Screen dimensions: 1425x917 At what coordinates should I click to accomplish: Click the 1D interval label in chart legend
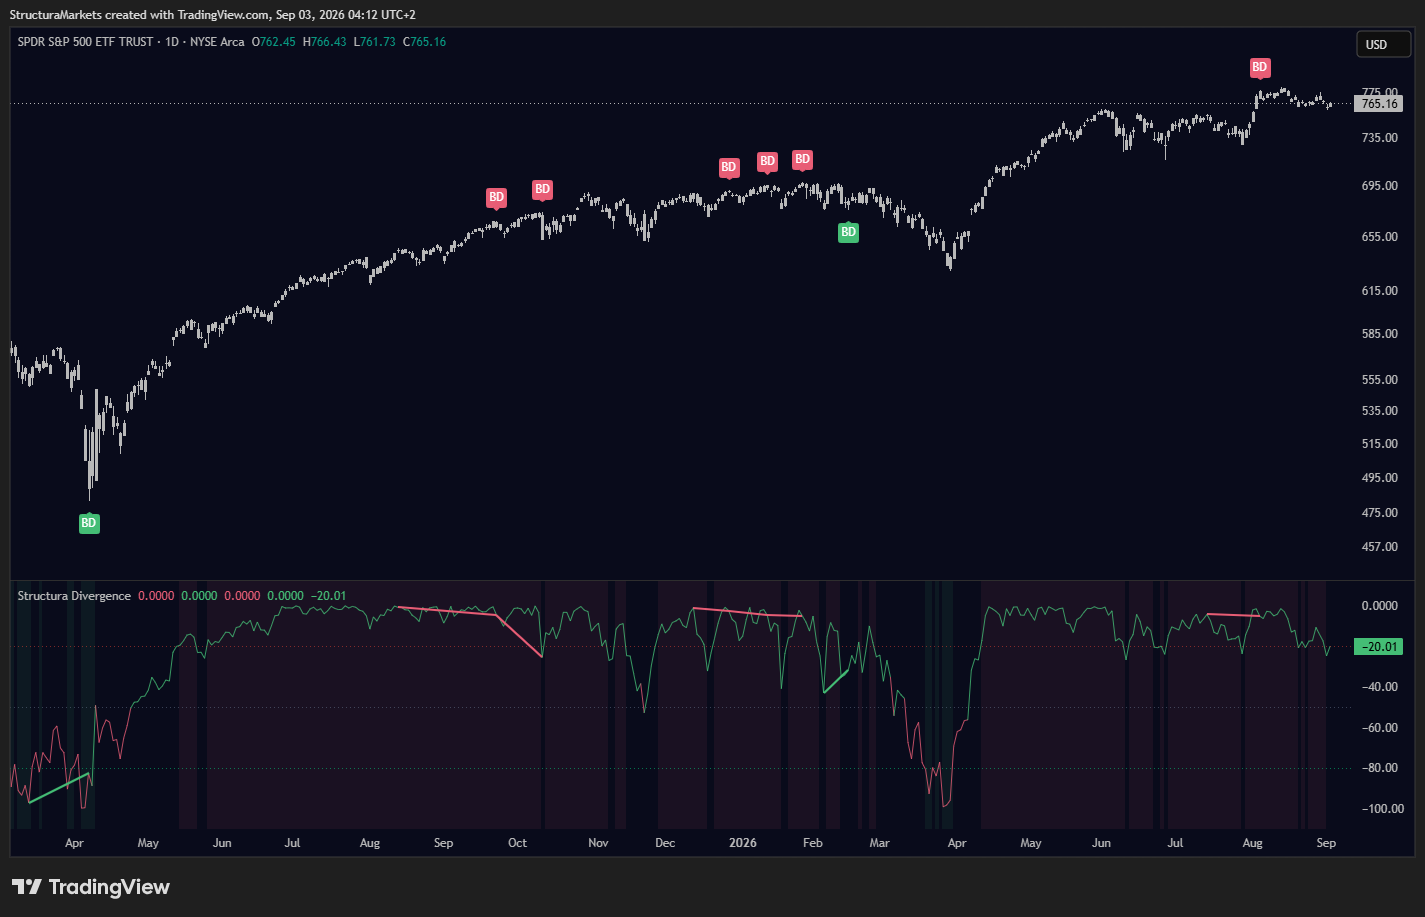[x=172, y=42]
